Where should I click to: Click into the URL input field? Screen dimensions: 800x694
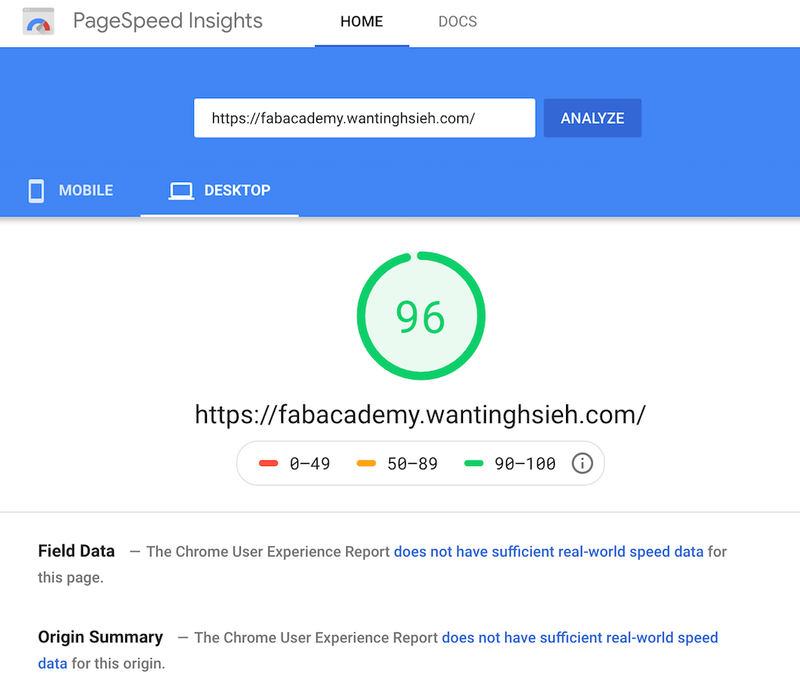pyautogui.click(x=364, y=118)
